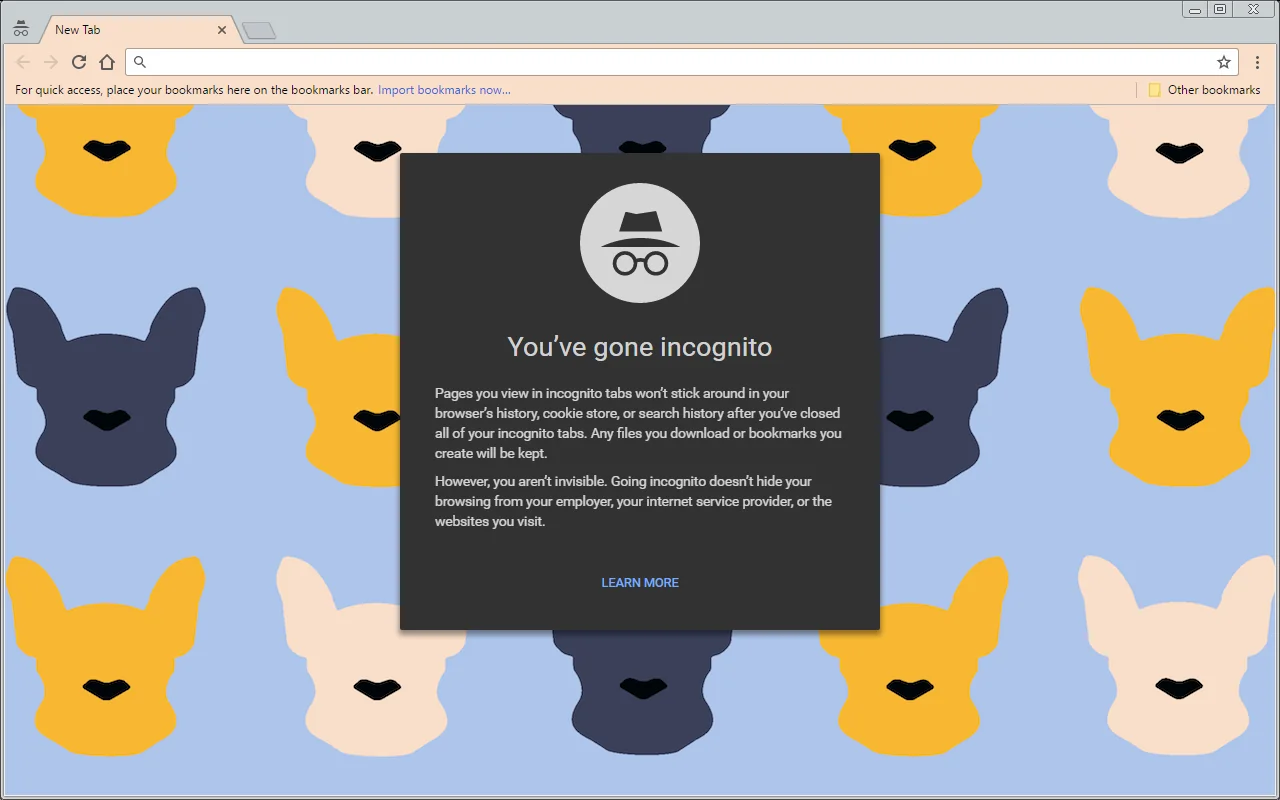1280x800 pixels.
Task: Maximize the Chrome window
Action: (1220, 10)
